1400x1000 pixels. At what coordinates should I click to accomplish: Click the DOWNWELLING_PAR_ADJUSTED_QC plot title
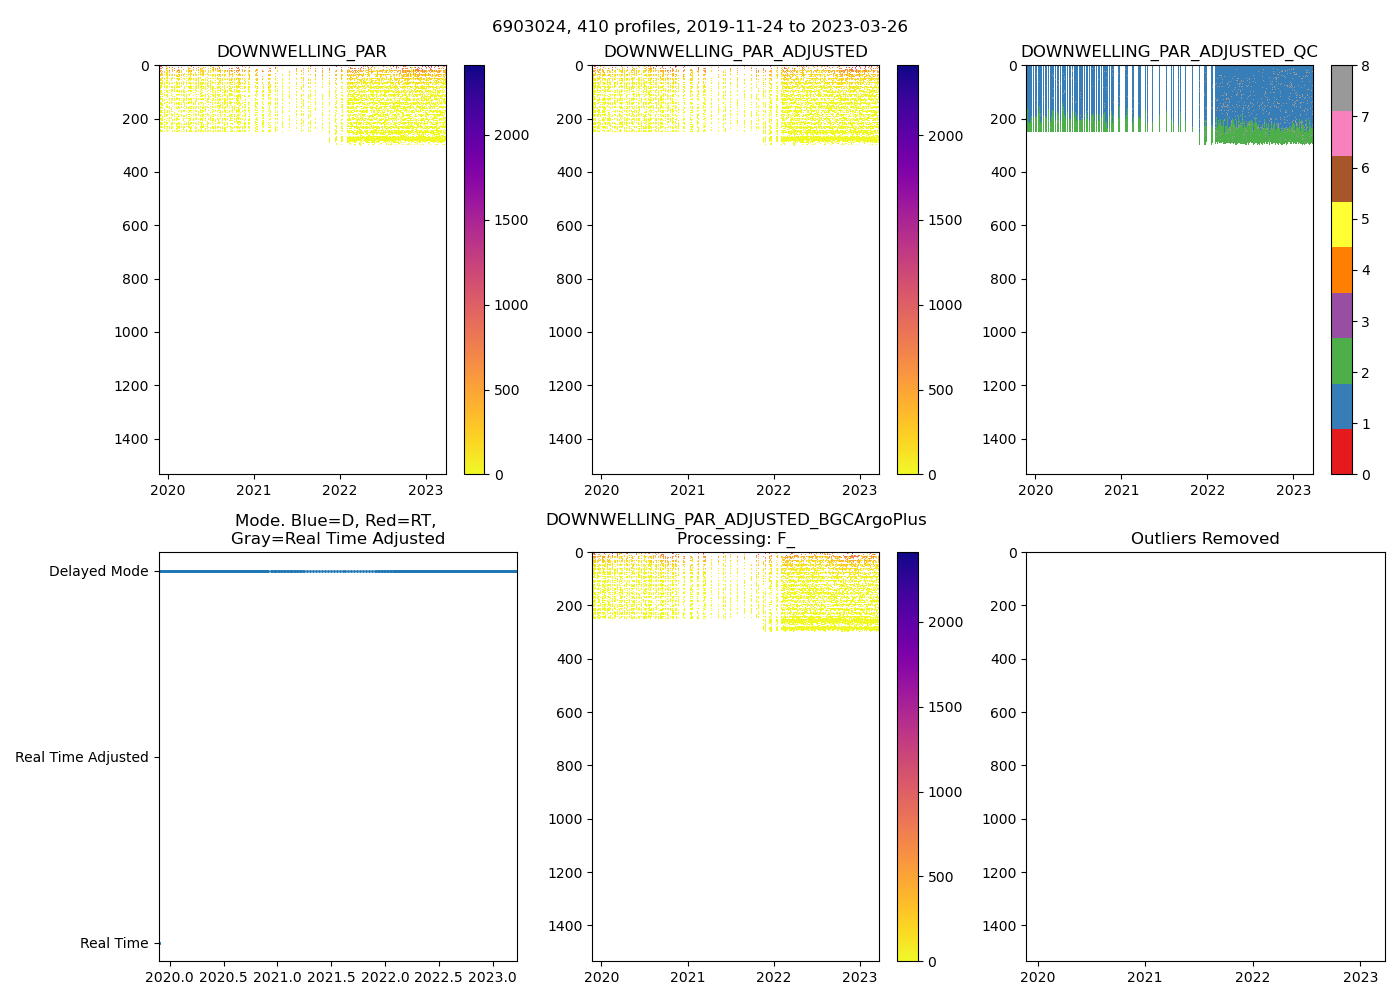tap(1168, 52)
